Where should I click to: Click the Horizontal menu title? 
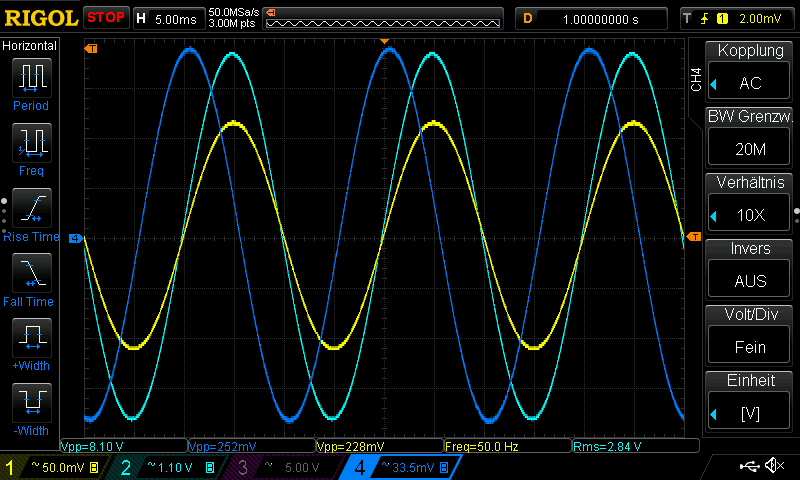(x=30, y=46)
